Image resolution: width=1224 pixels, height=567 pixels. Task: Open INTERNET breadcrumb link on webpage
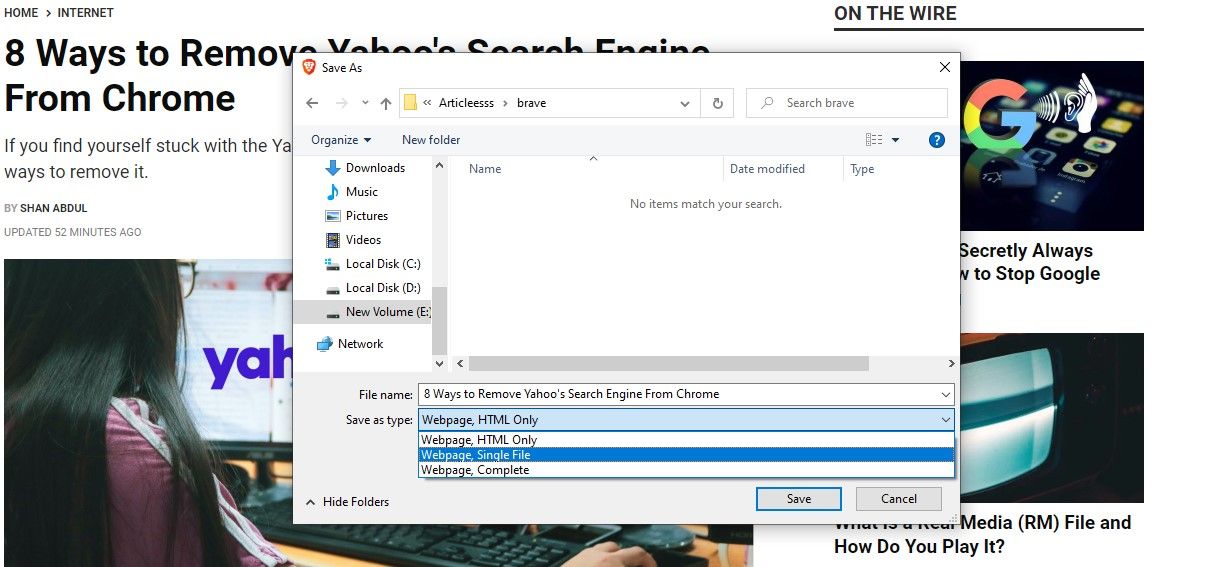click(86, 13)
